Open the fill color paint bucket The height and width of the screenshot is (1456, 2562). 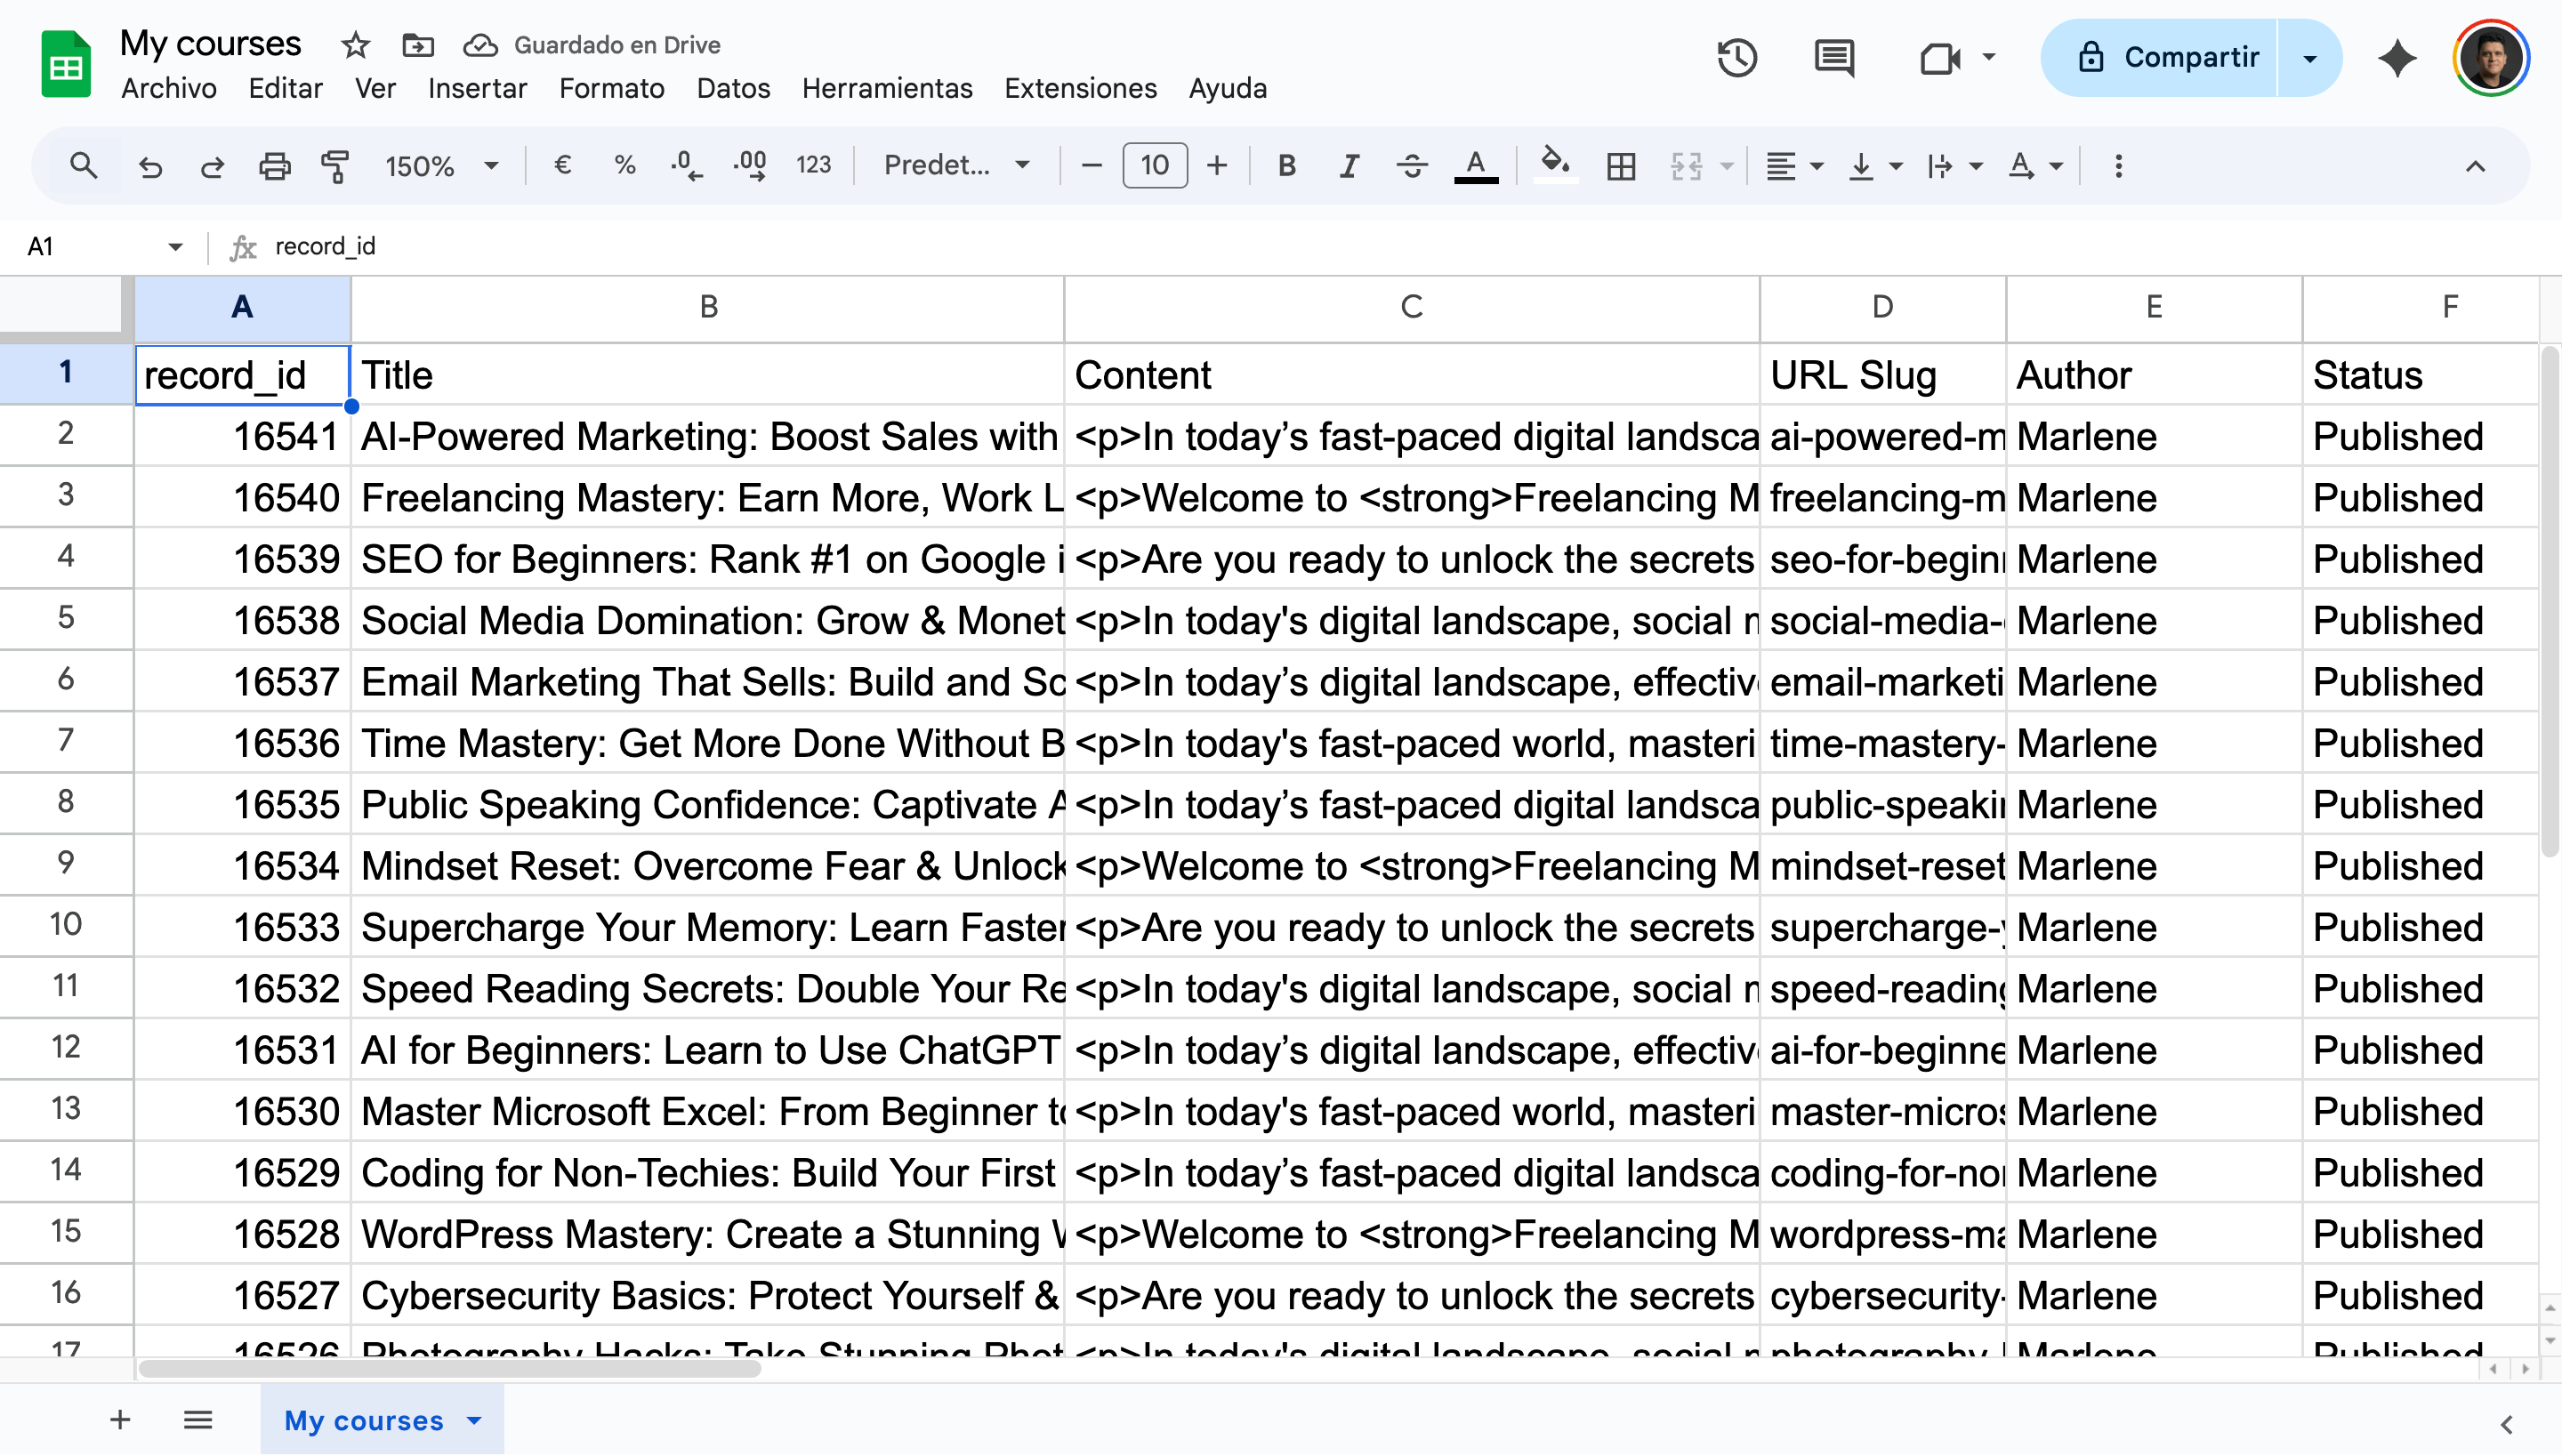1553,166
